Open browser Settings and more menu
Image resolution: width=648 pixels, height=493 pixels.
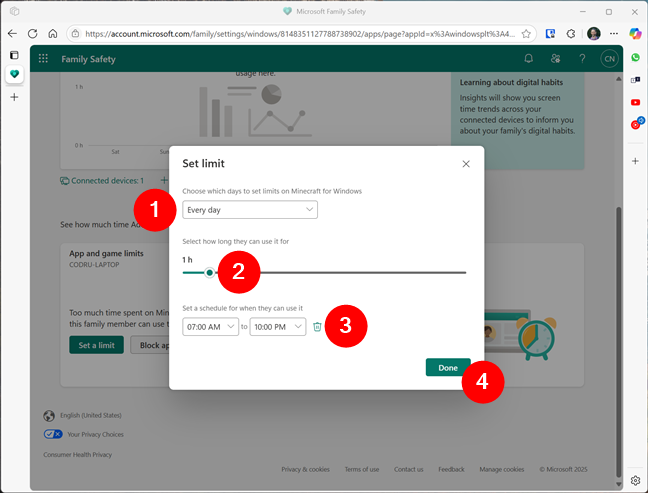pyautogui.click(x=614, y=33)
